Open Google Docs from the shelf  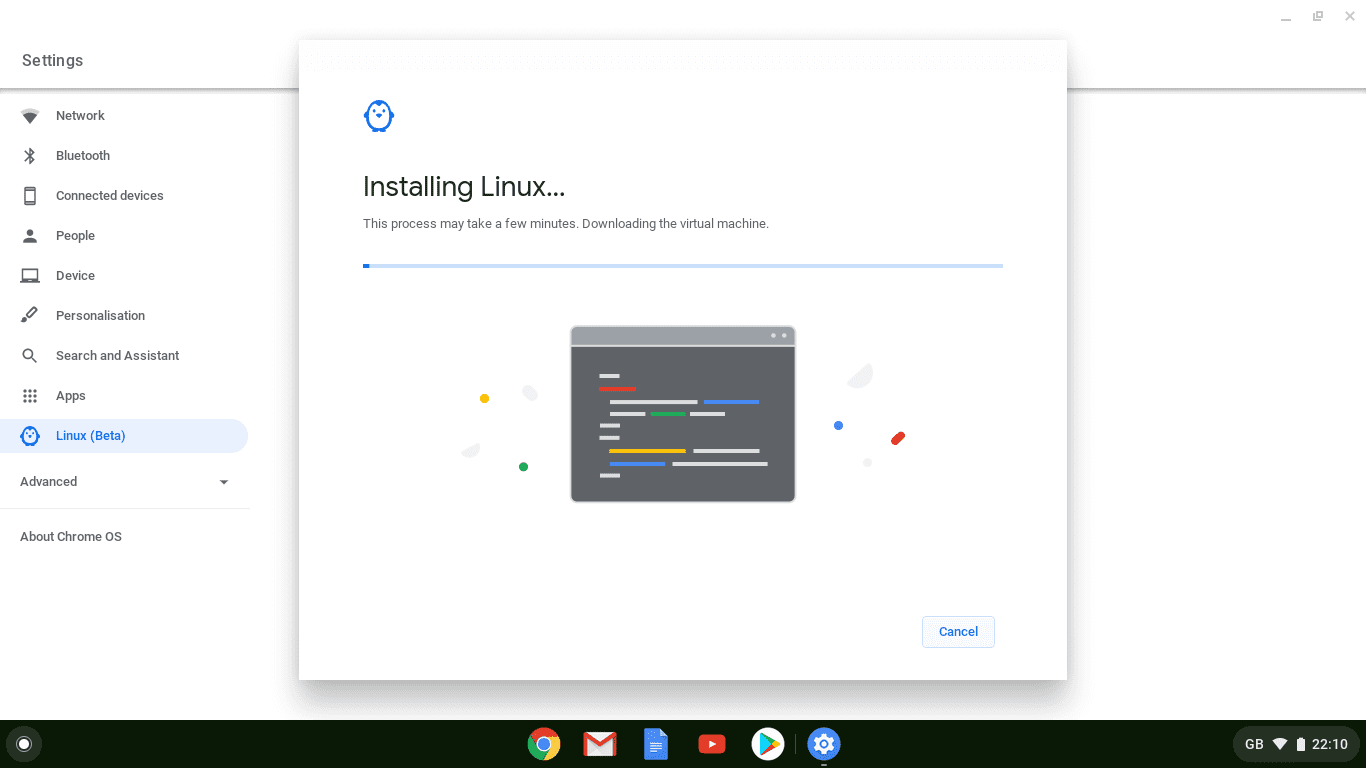656,744
